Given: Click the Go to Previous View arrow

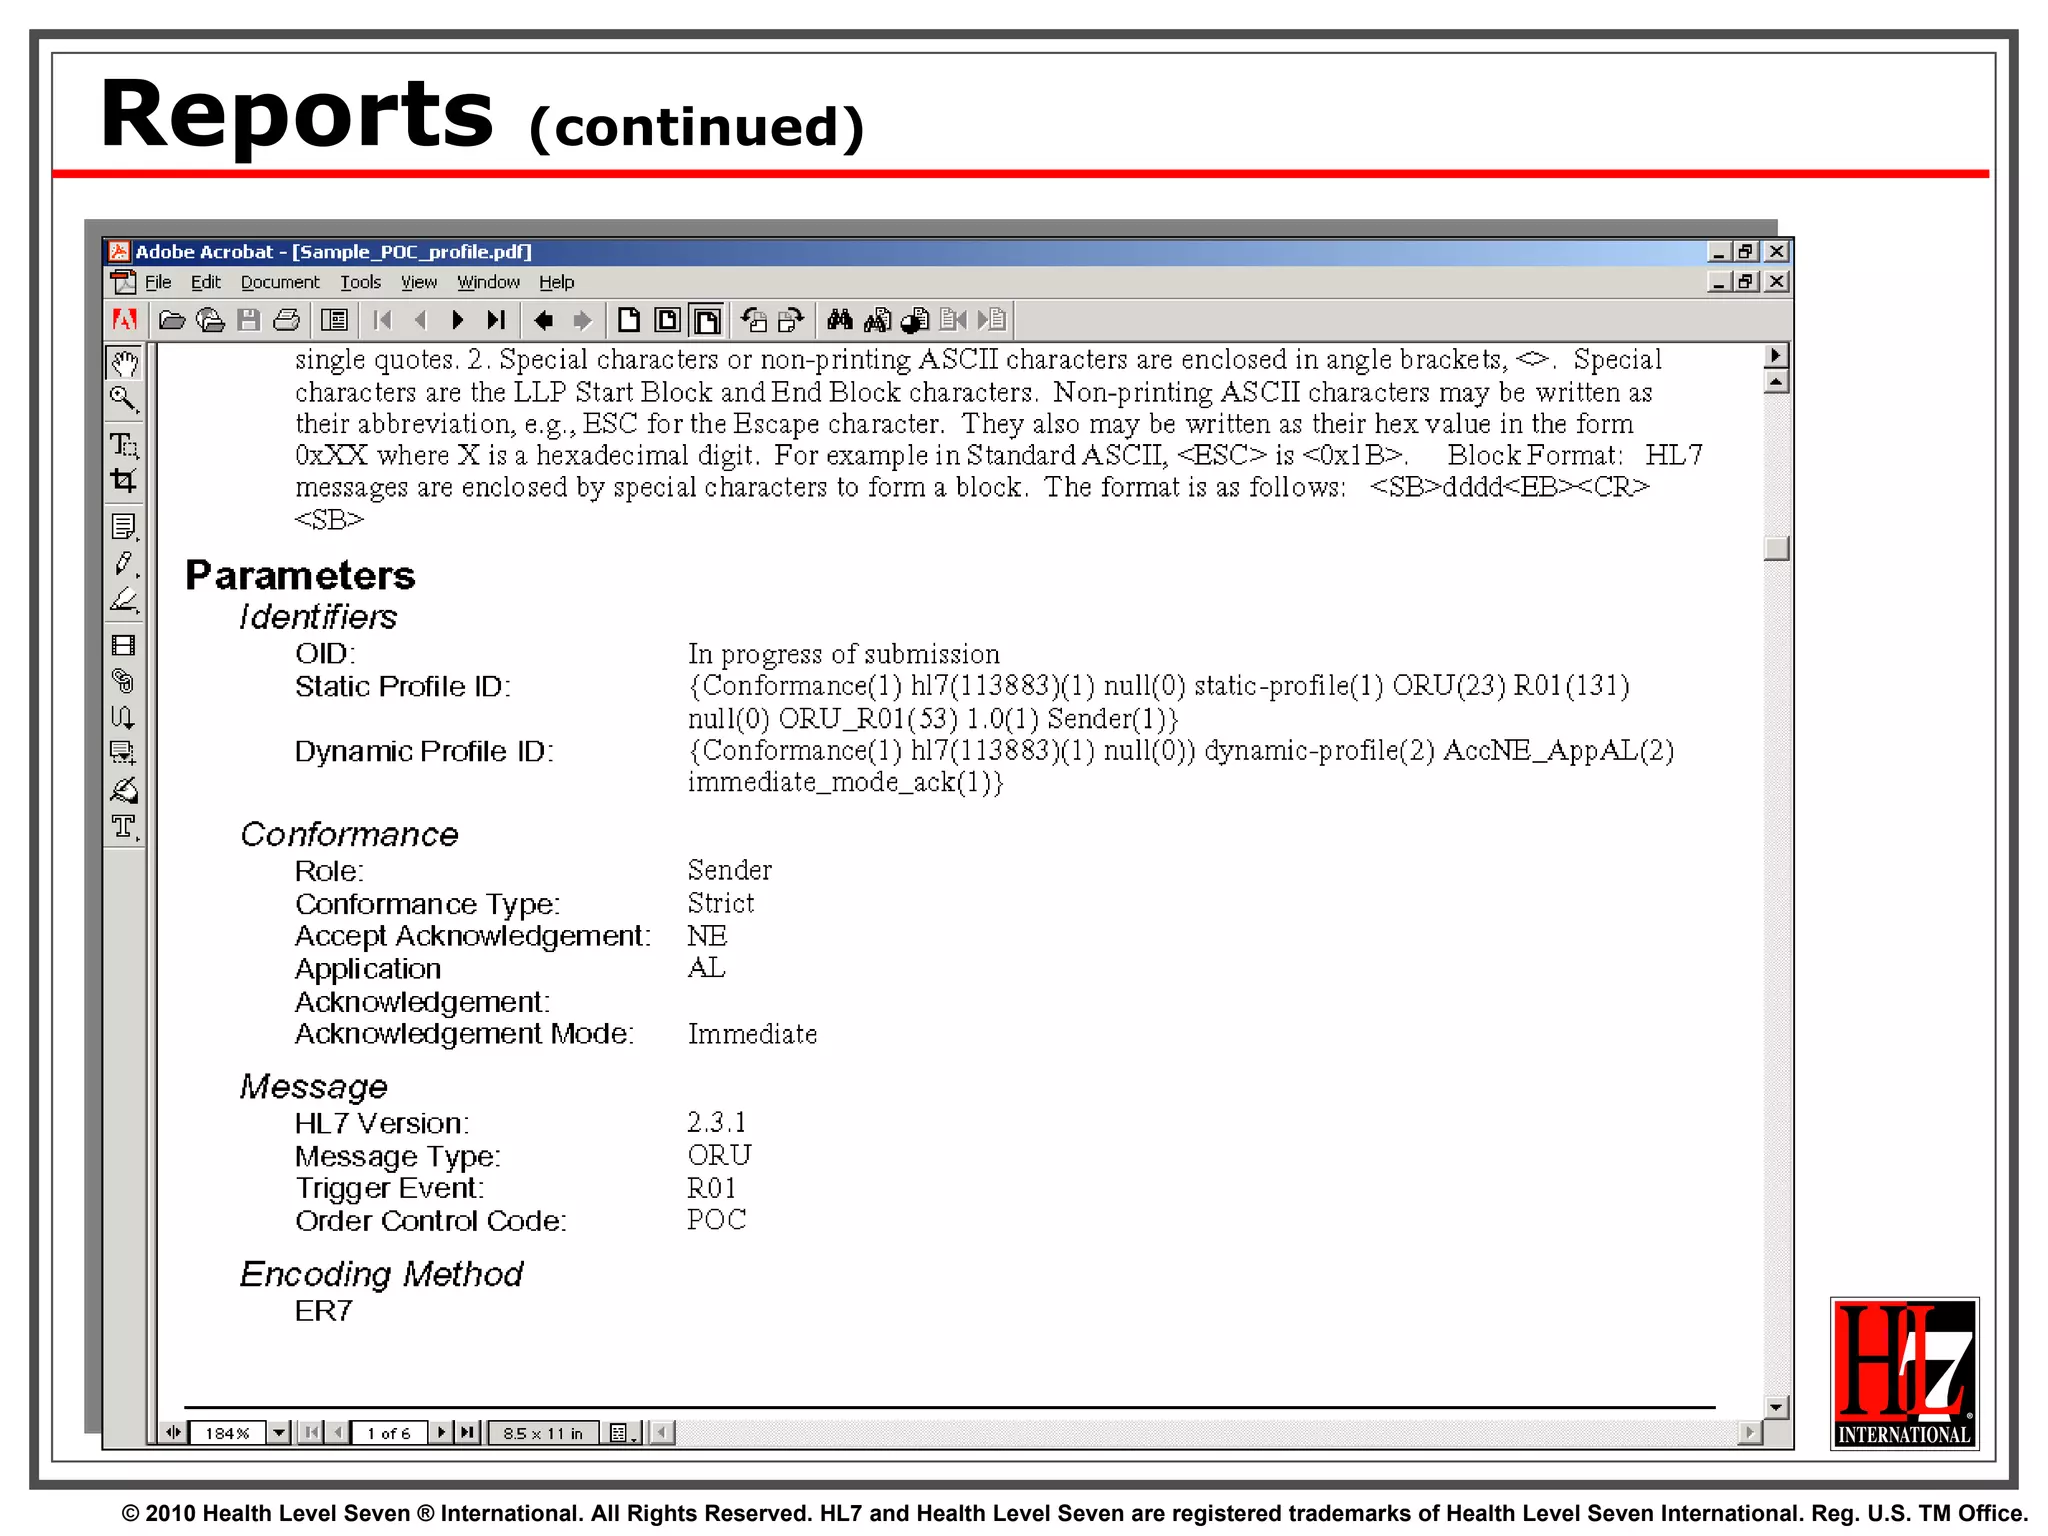Looking at the screenshot, I should [x=544, y=320].
